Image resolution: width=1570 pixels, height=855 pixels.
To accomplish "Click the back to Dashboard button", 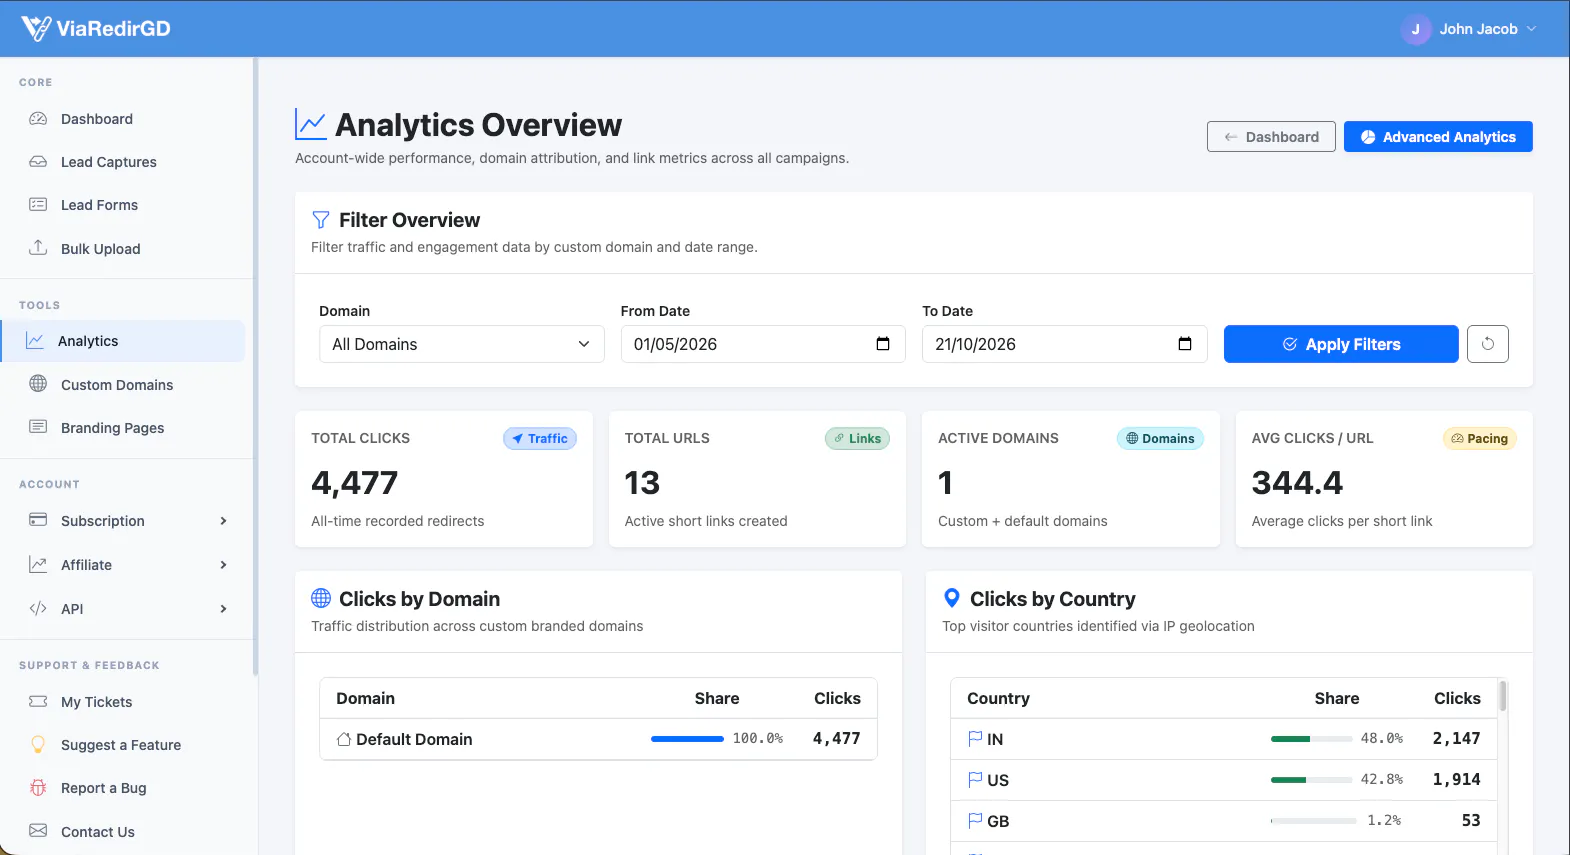I will pos(1271,137).
